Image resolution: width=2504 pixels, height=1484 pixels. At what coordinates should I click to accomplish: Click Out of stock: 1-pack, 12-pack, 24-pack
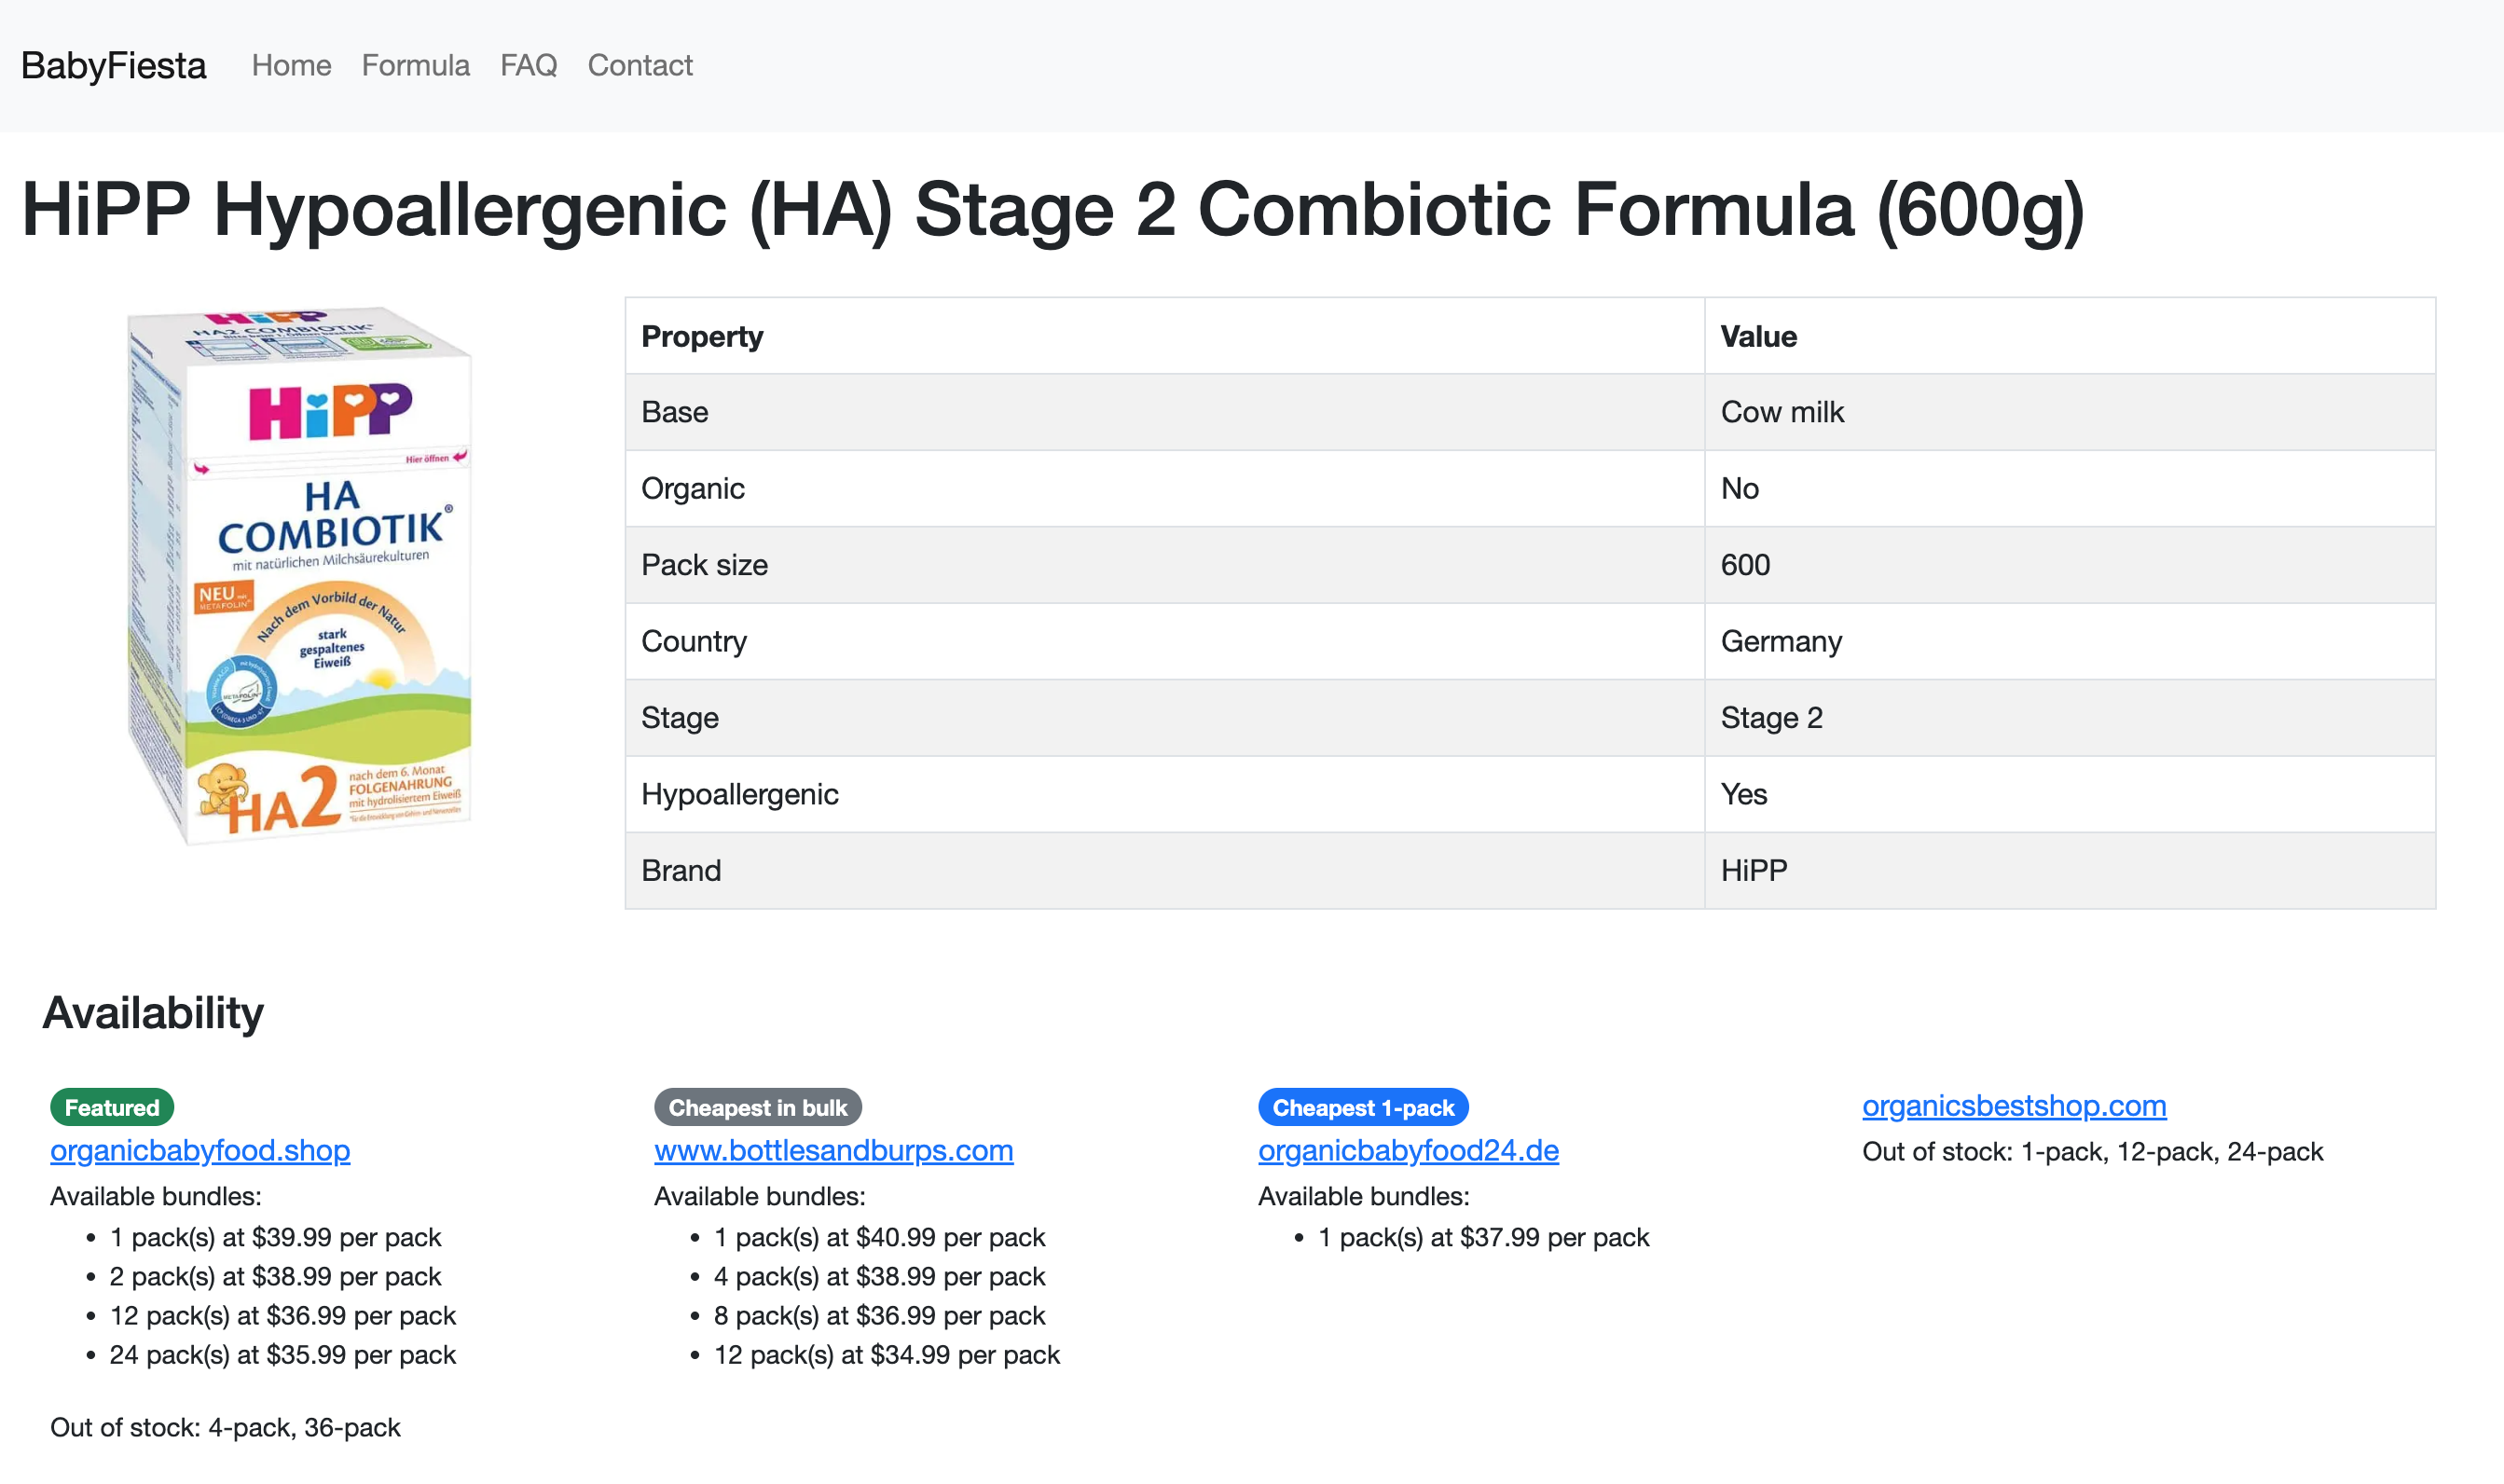(x=2092, y=1151)
